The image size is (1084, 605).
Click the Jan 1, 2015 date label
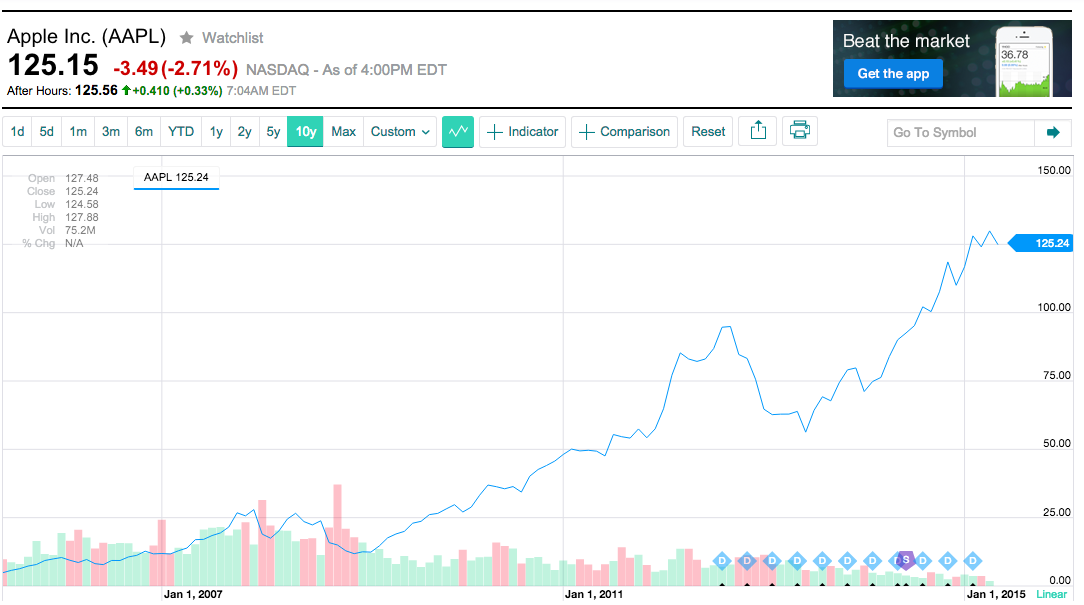(996, 594)
